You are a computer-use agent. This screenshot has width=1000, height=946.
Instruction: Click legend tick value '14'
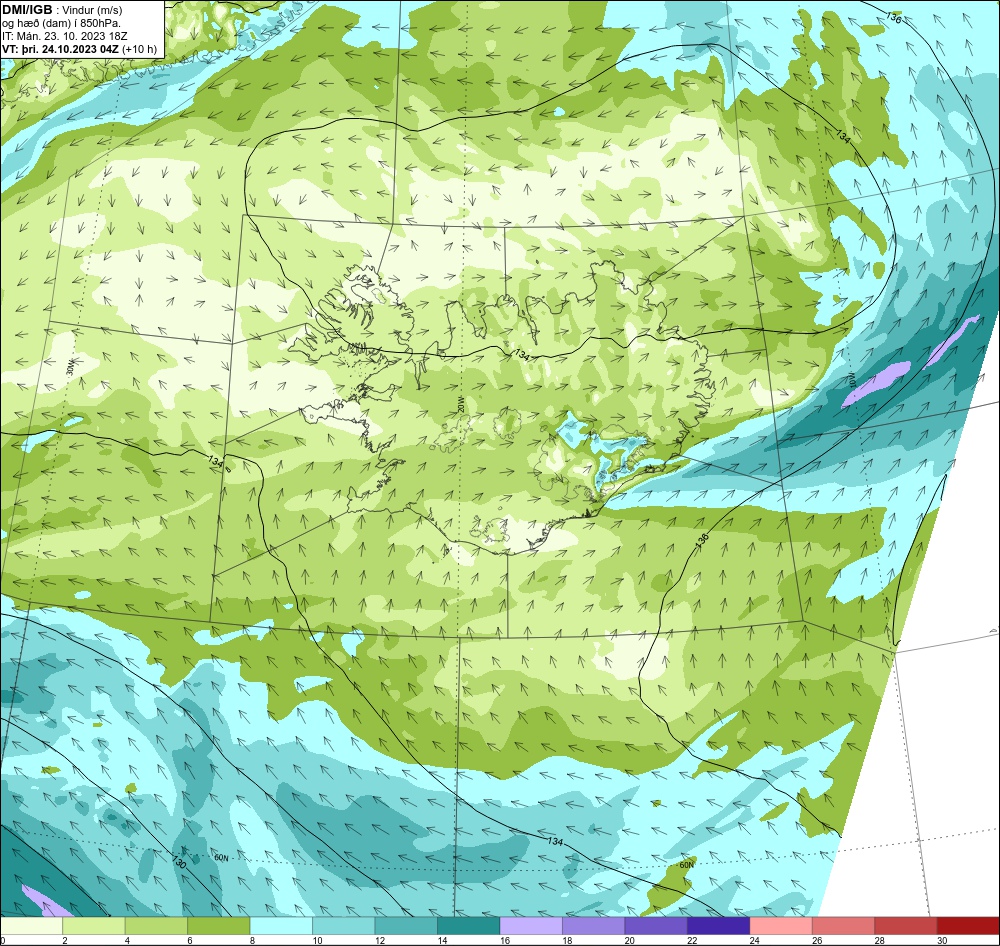coord(441,940)
